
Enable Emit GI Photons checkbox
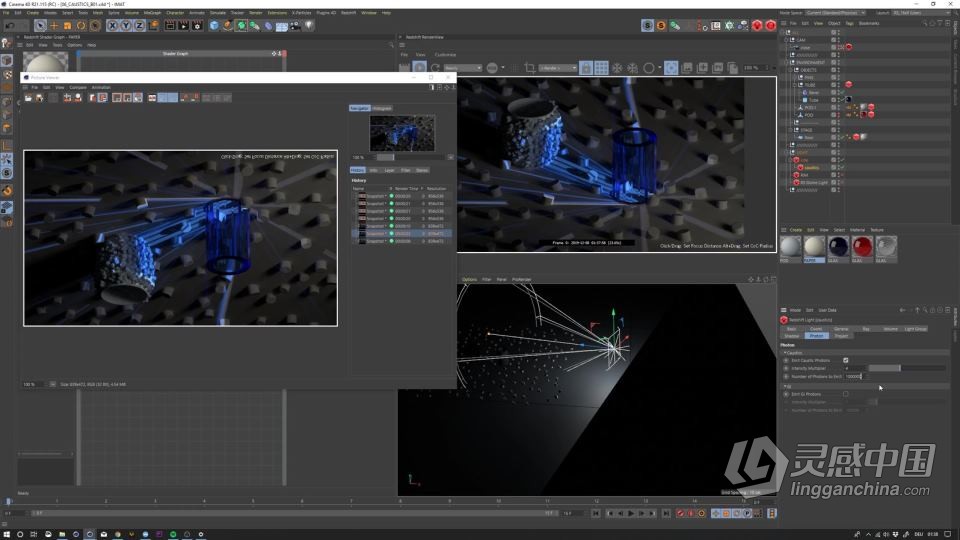[846, 394]
